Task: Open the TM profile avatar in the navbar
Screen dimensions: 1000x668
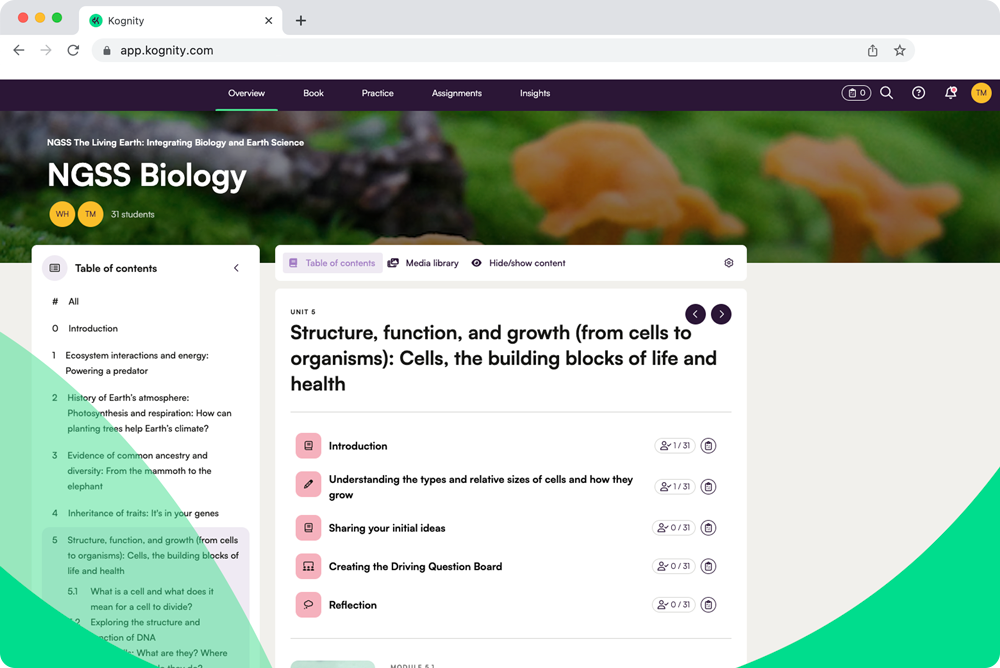Action: tap(981, 93)
